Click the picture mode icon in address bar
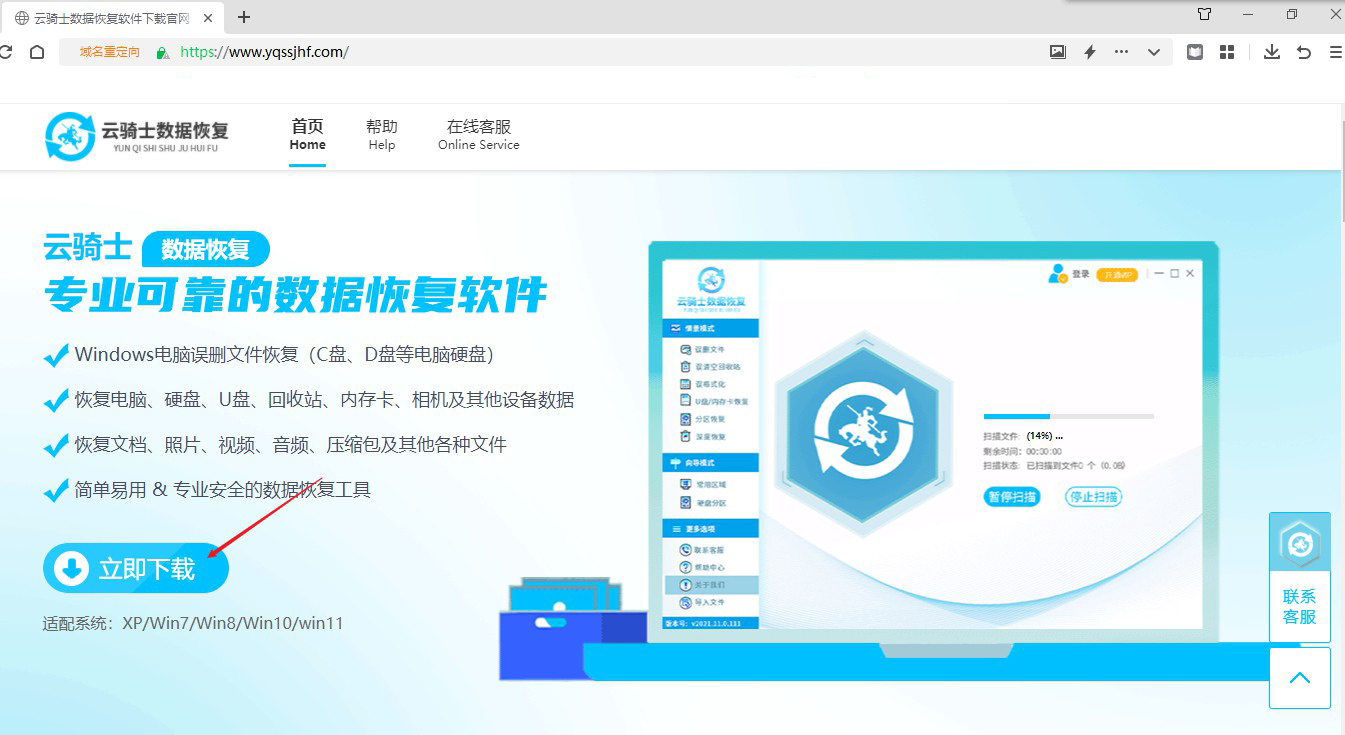The width and height of the screenshot is (1345, 735). tap(1058, 52)
